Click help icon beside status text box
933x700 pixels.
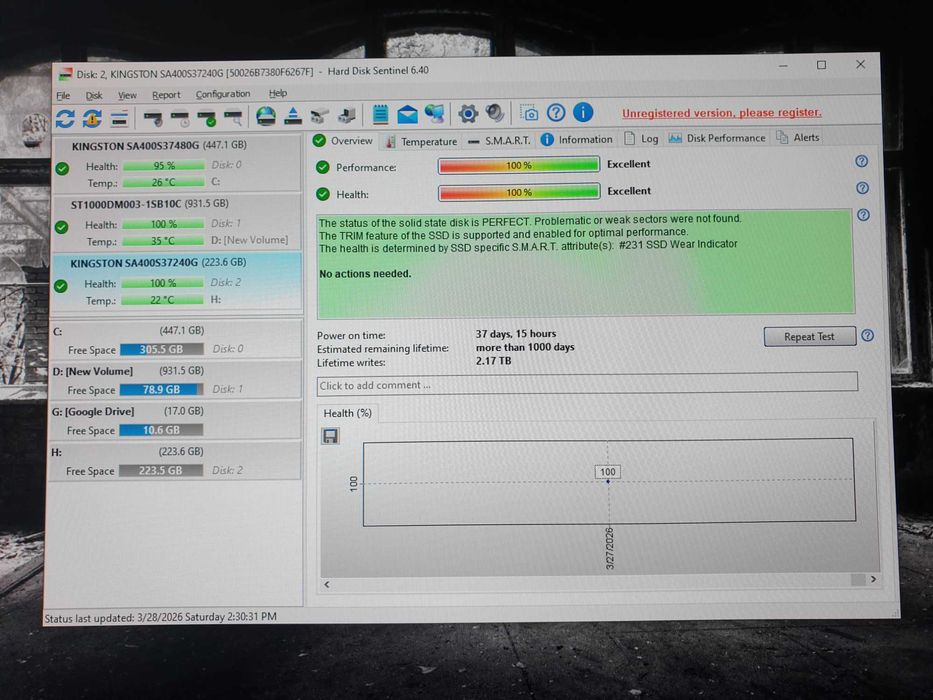(863, 215)
